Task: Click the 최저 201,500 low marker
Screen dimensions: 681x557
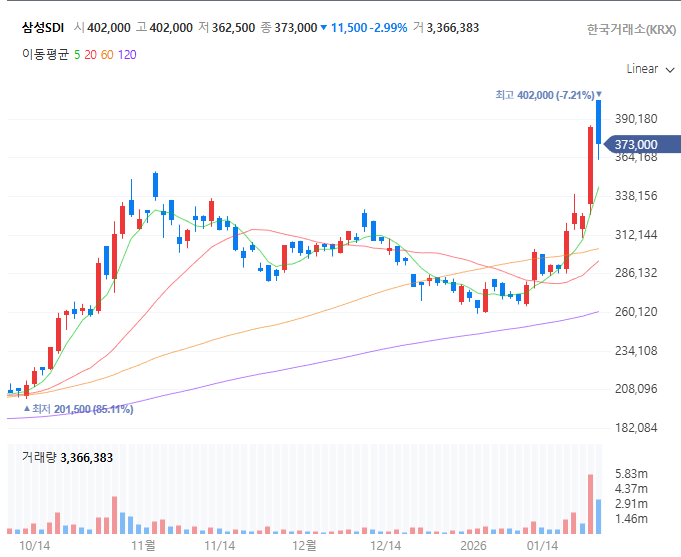Action: [78, 409]
